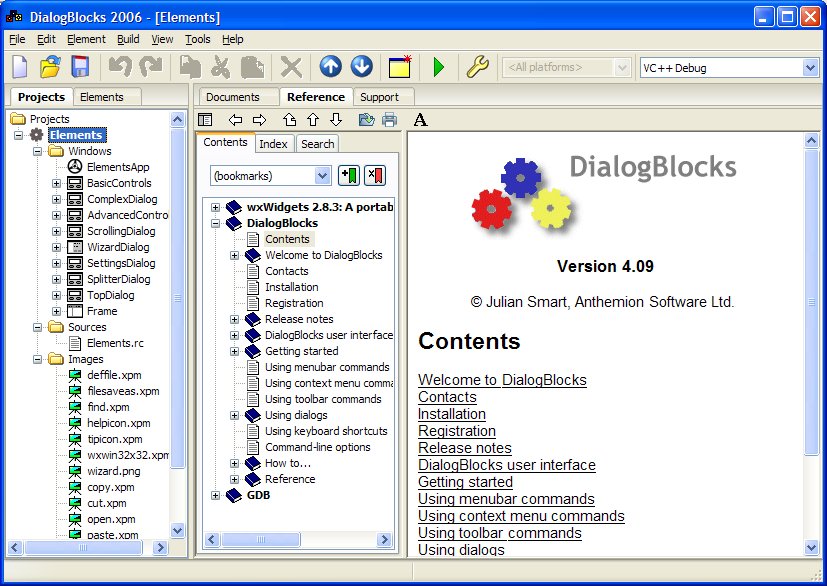The height and width of the screenshot is (586, 827).
Task: Collapse the Elements project tree node
Action: tap(18, 135)
